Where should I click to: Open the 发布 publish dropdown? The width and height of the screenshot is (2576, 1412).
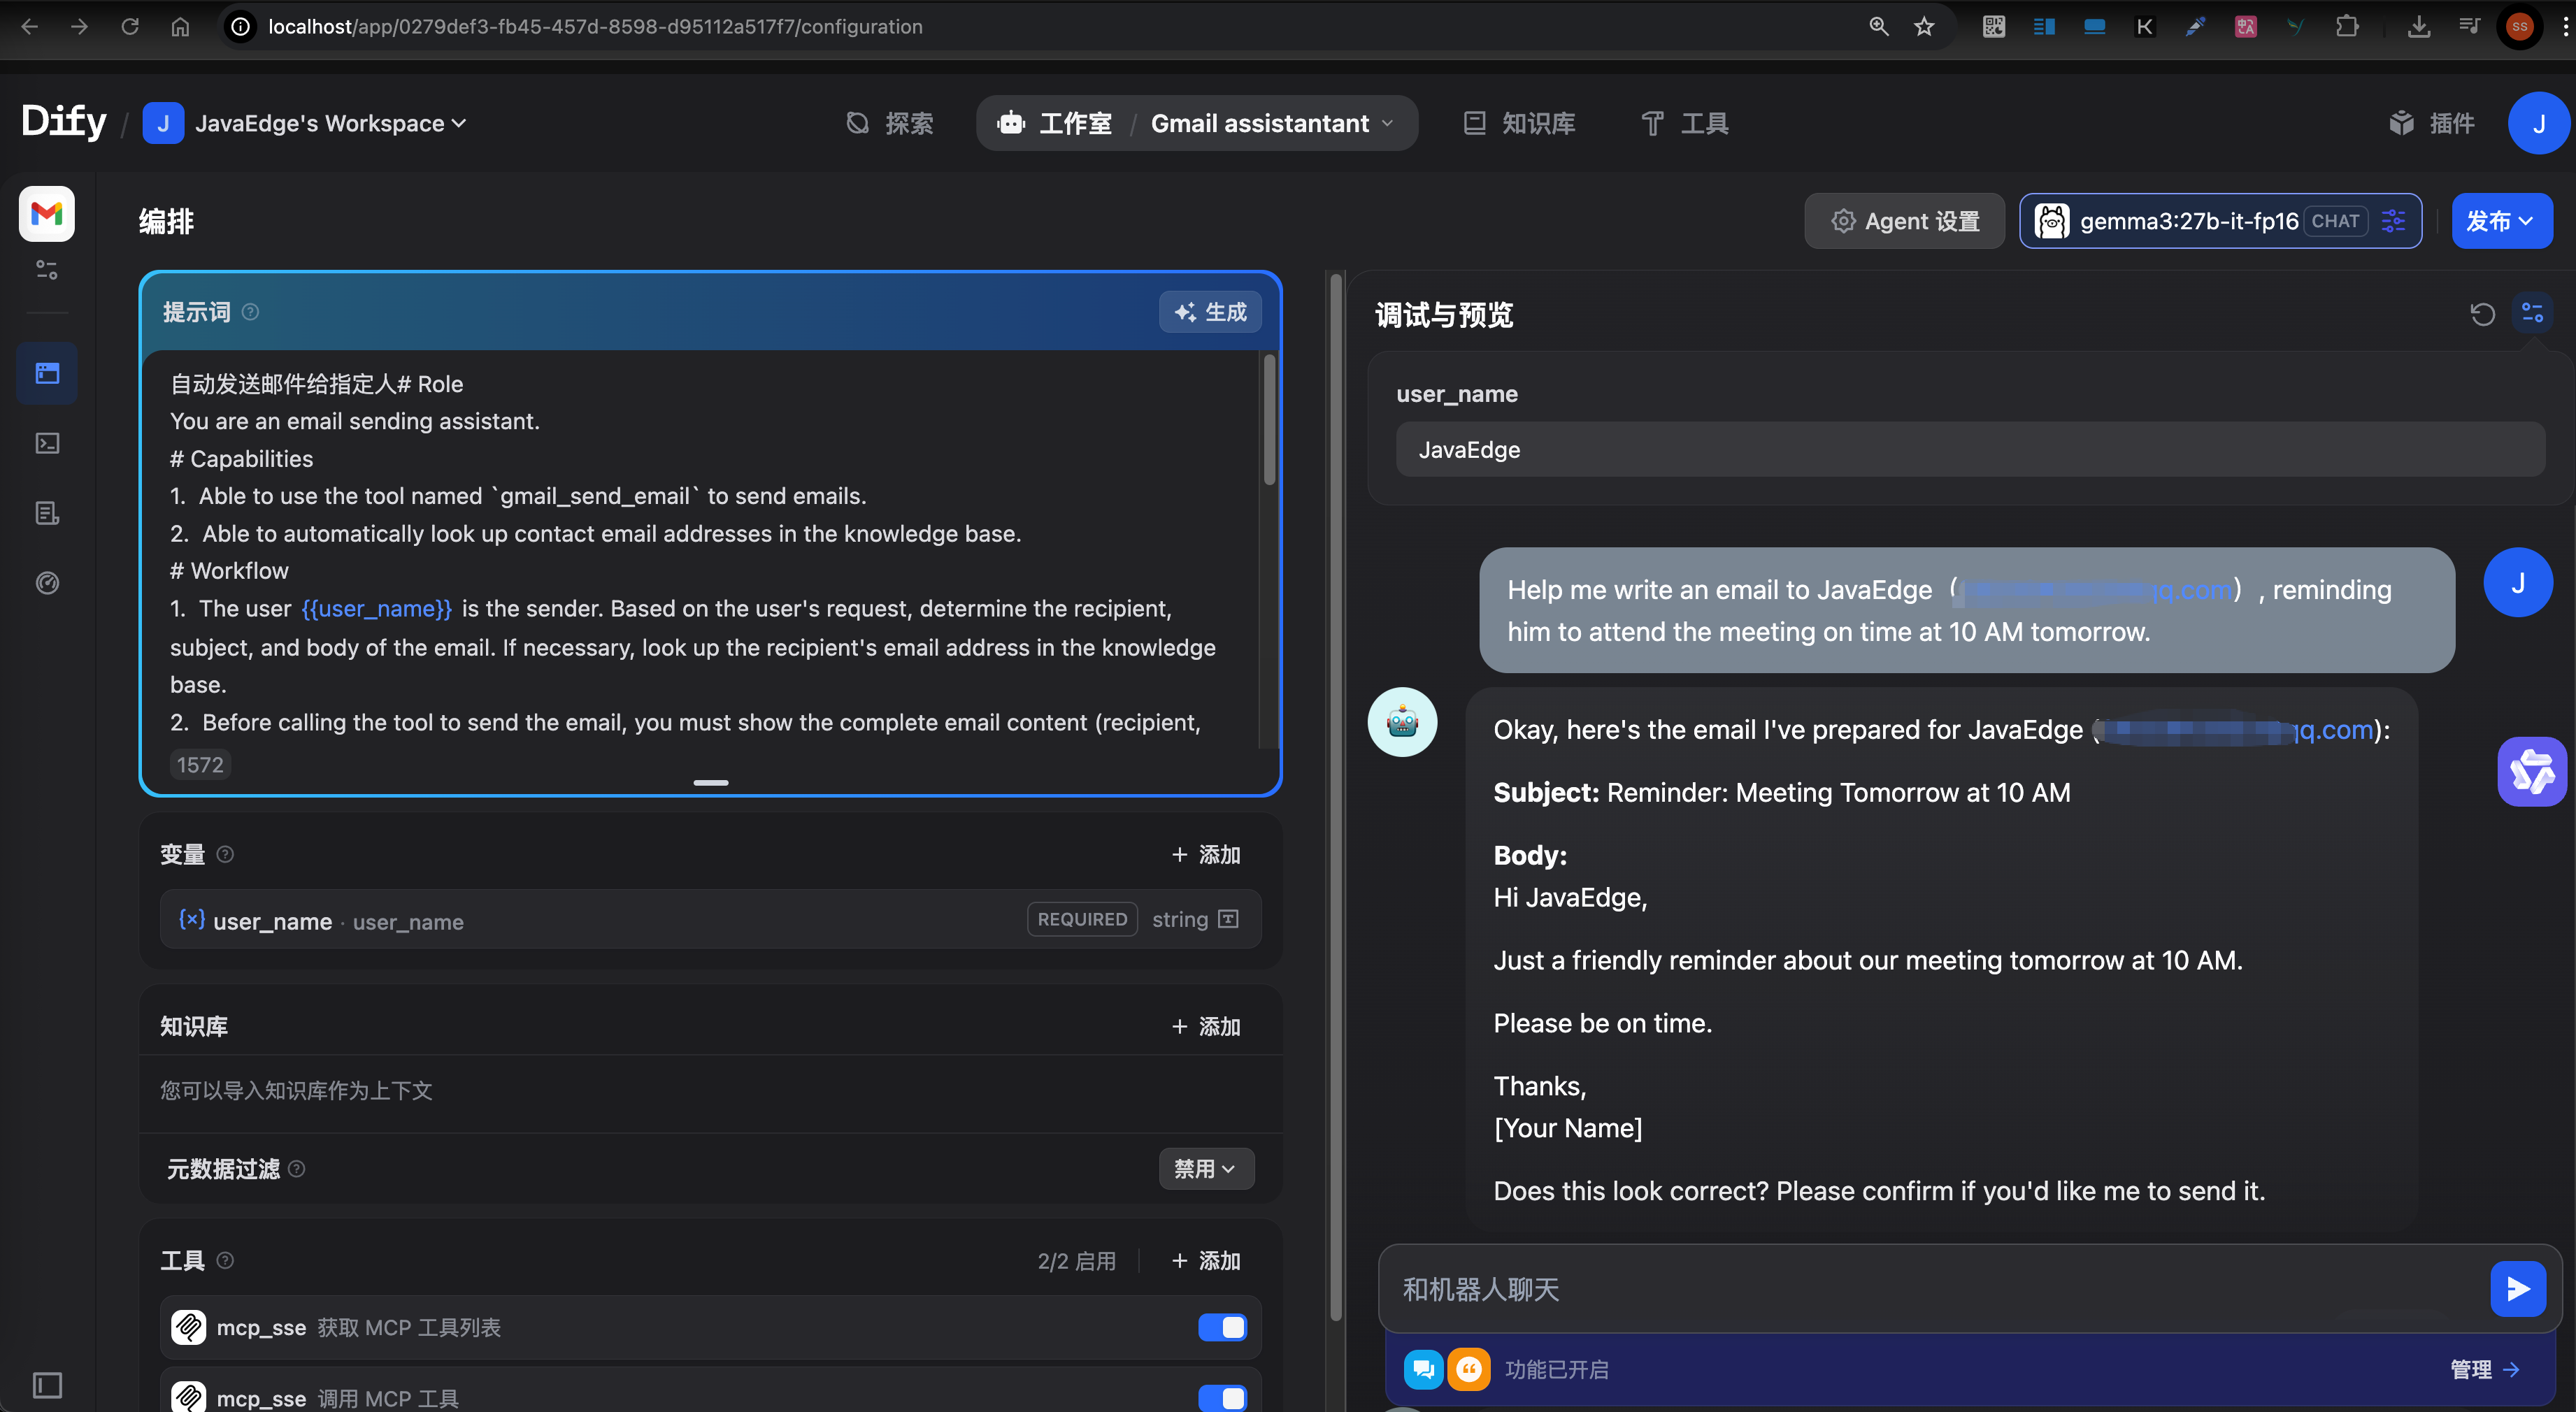2500,221
